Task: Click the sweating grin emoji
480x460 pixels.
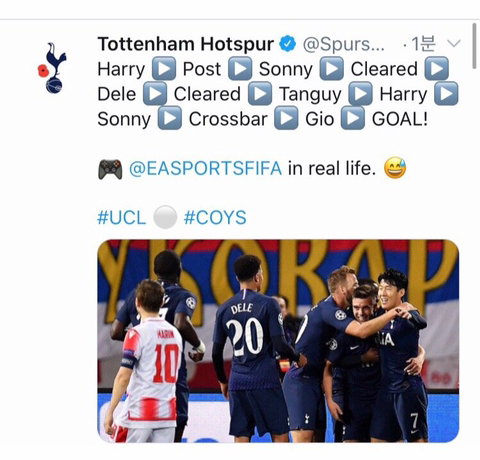Action: pos(395,168)
